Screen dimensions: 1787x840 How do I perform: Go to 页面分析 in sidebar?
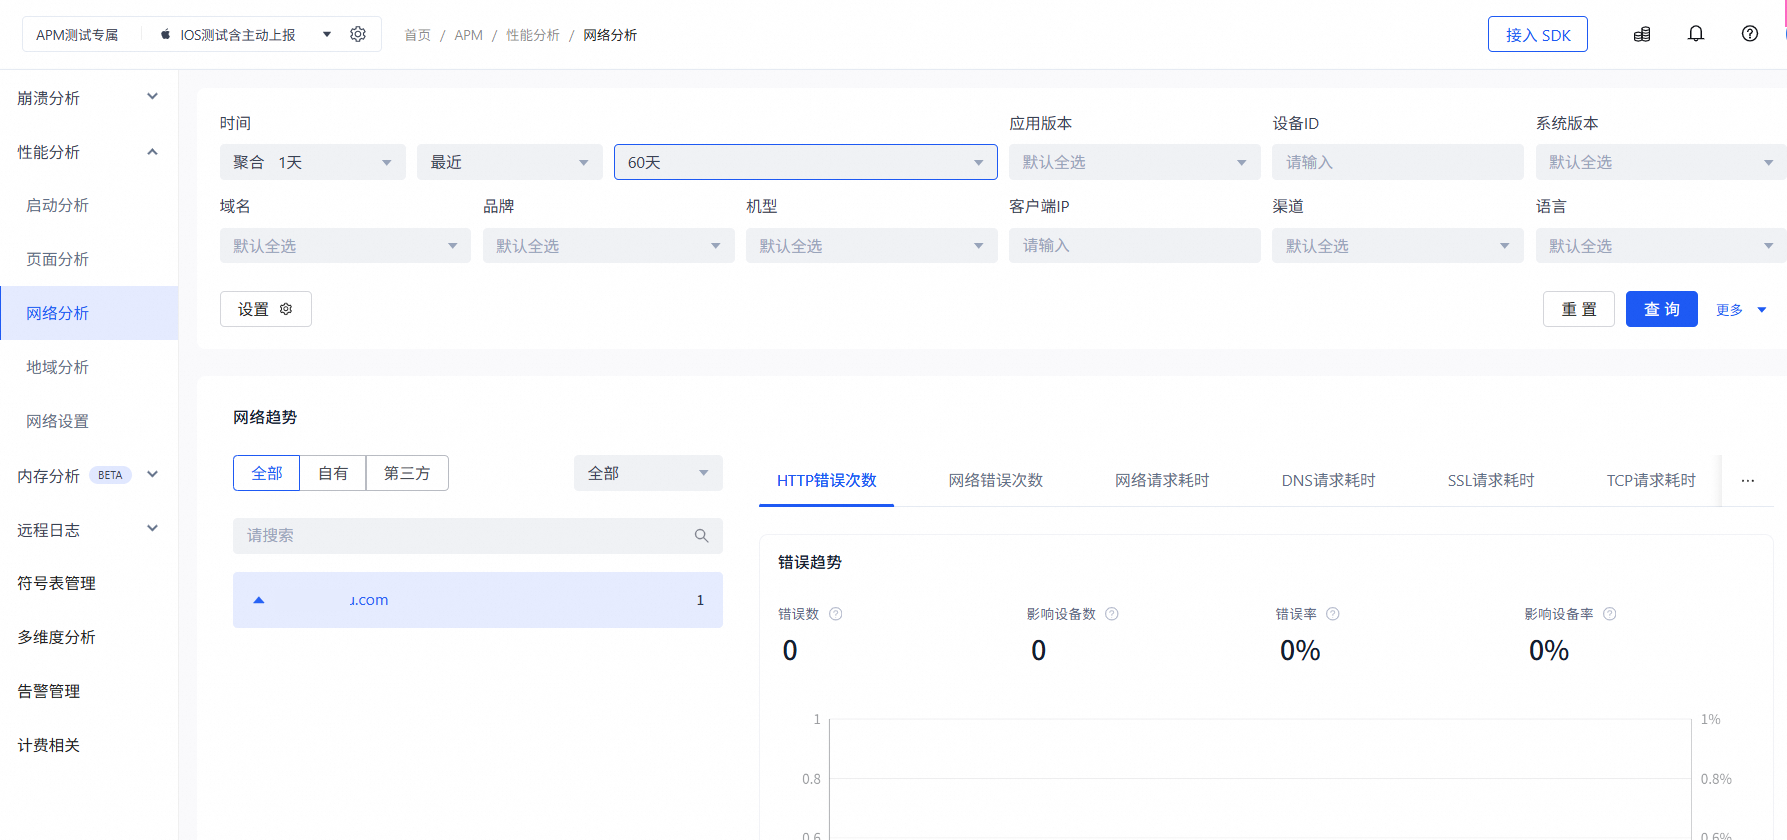89,259
